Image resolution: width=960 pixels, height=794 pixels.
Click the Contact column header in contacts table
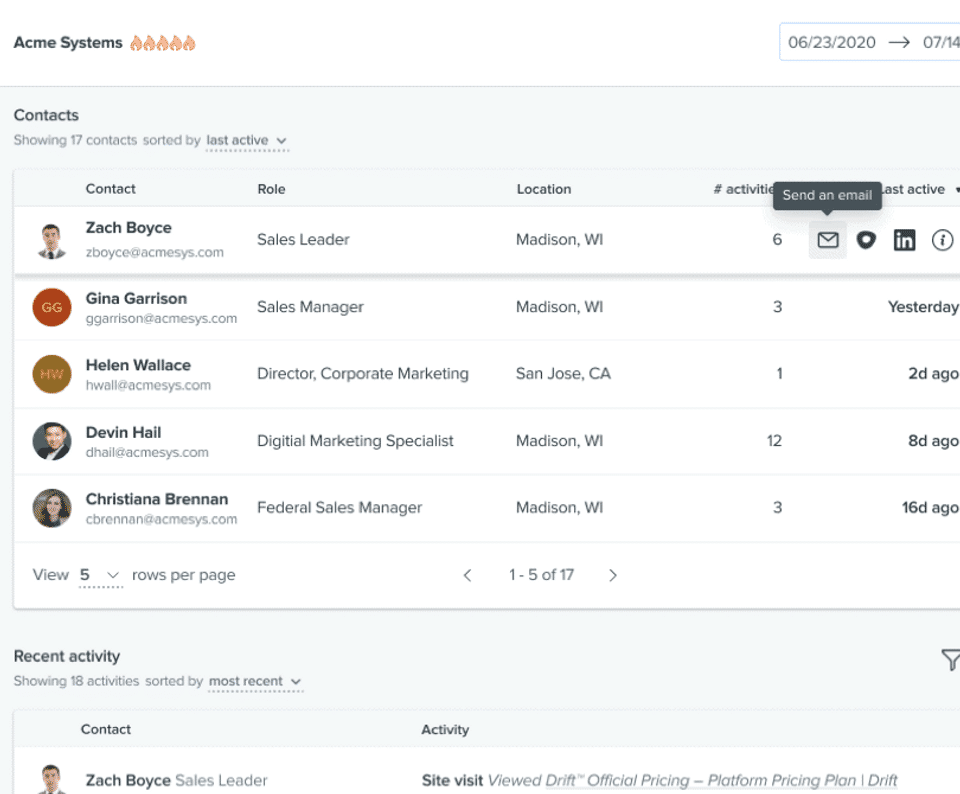(111, 189)
